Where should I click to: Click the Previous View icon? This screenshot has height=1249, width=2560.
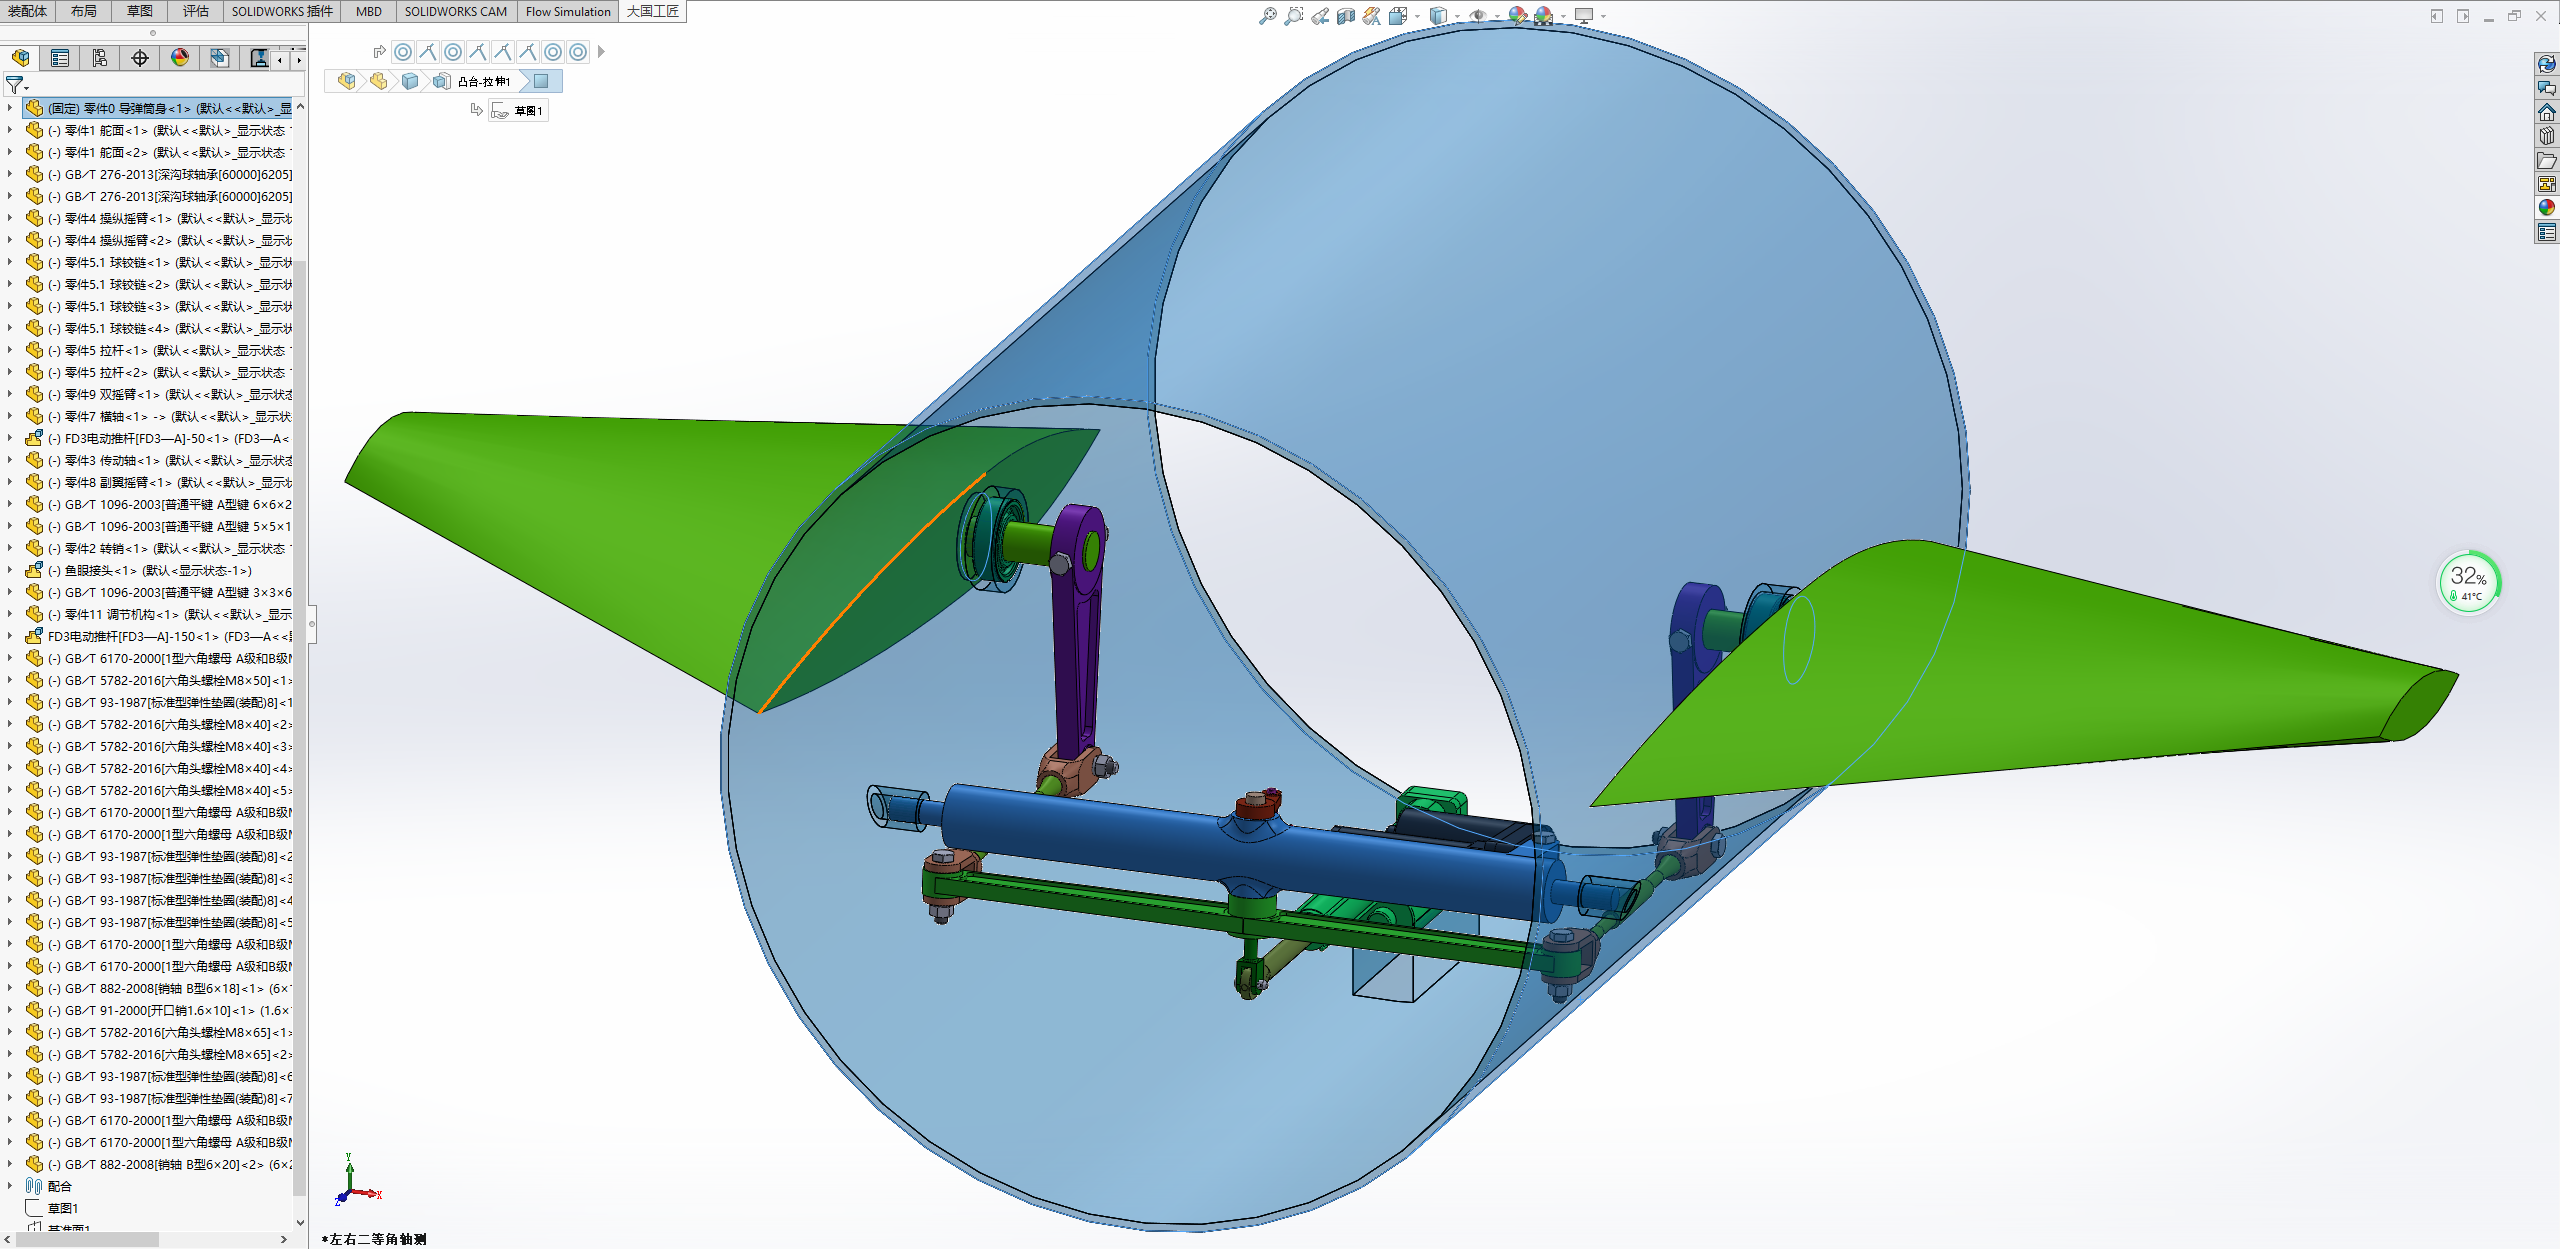[x=1320, y=16]
